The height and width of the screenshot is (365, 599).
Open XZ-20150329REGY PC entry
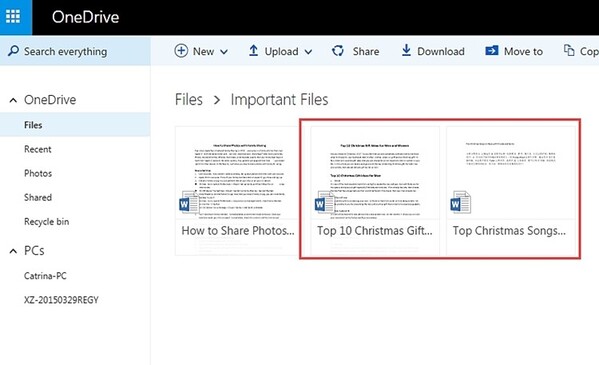61,300
